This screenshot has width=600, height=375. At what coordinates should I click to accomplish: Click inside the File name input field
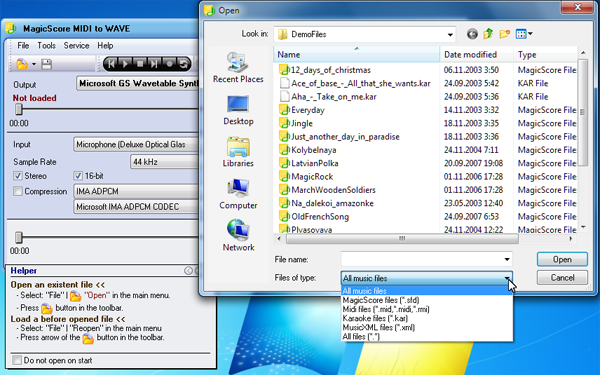pyautogui.click(x=421, y=259)
